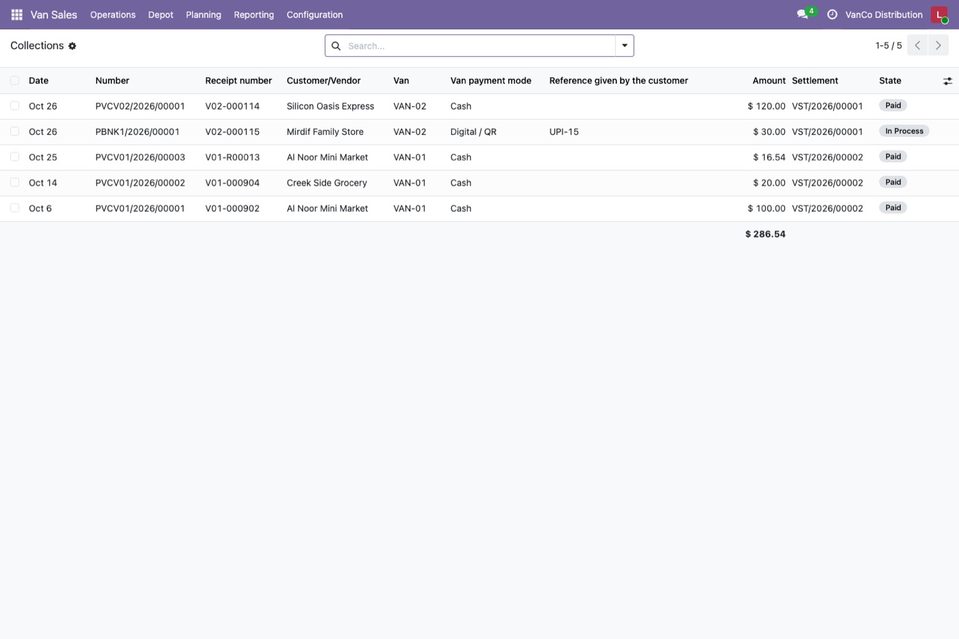Toggle the select-all rows checkbox
Screen dimensions: 959x639
[15, 81]
